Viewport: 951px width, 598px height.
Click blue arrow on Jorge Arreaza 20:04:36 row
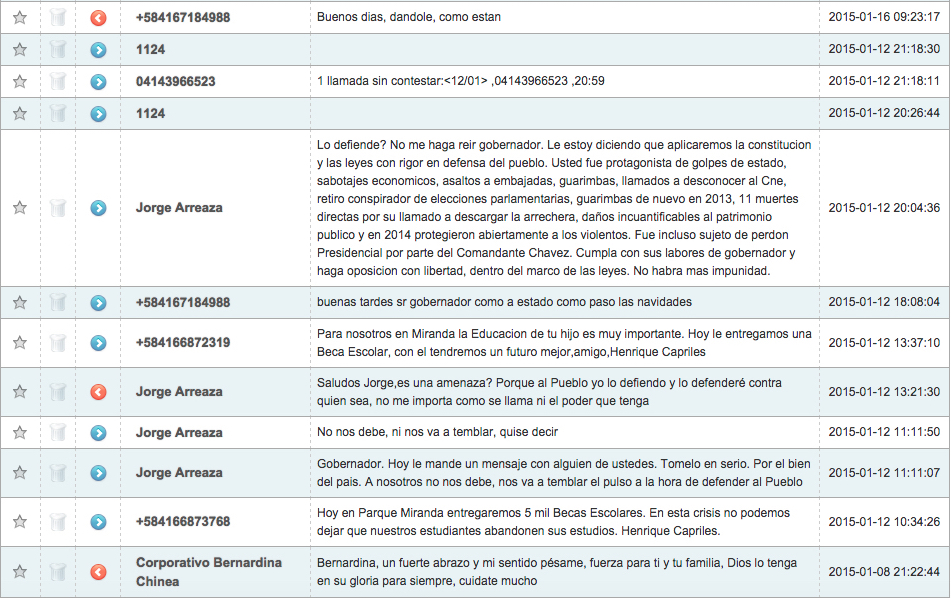[98, 208]
